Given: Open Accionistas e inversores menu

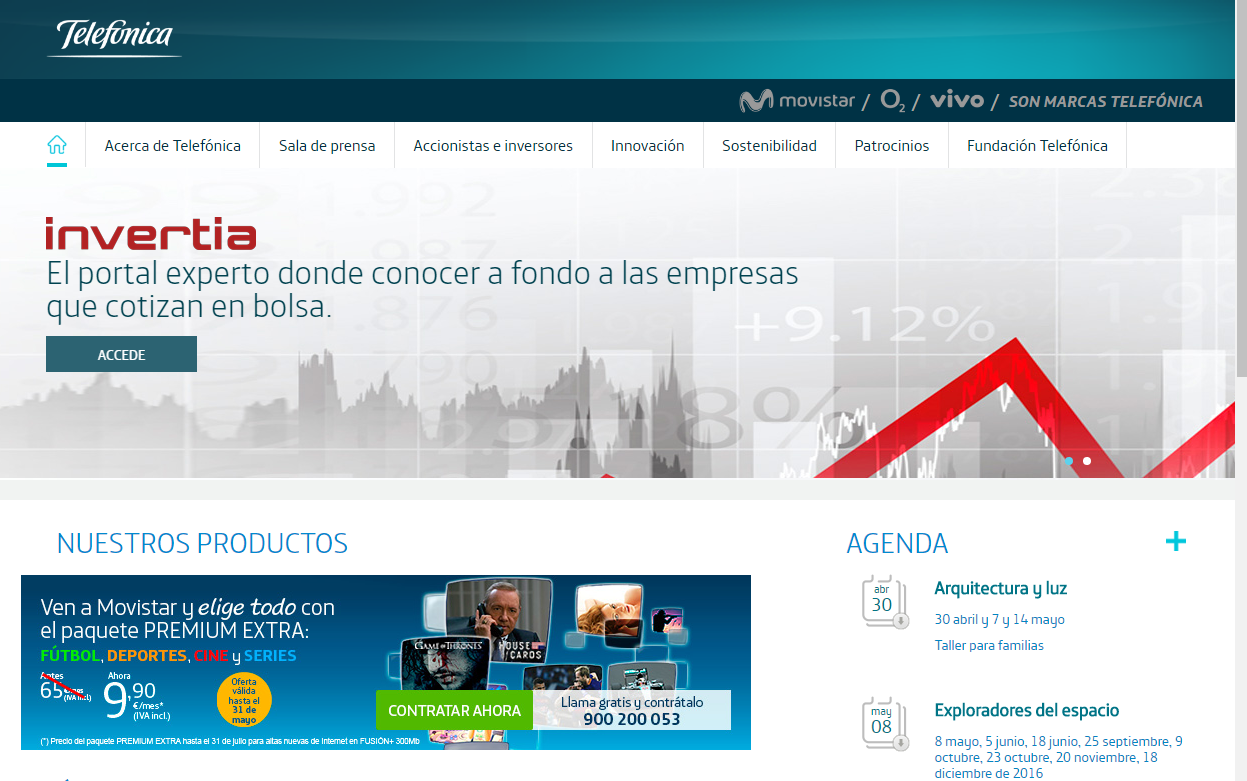Looking at the screenshot, I should pos(493,145).
